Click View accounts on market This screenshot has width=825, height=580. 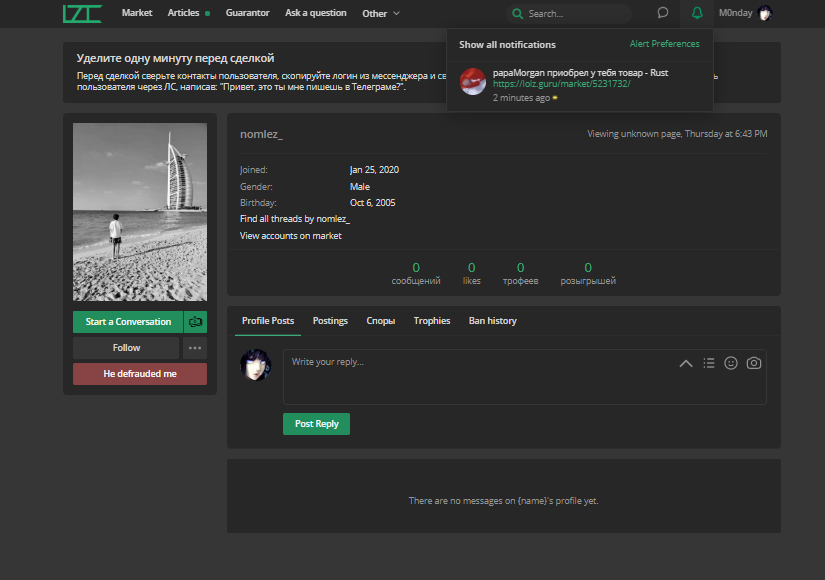click(x=291, y=236)
